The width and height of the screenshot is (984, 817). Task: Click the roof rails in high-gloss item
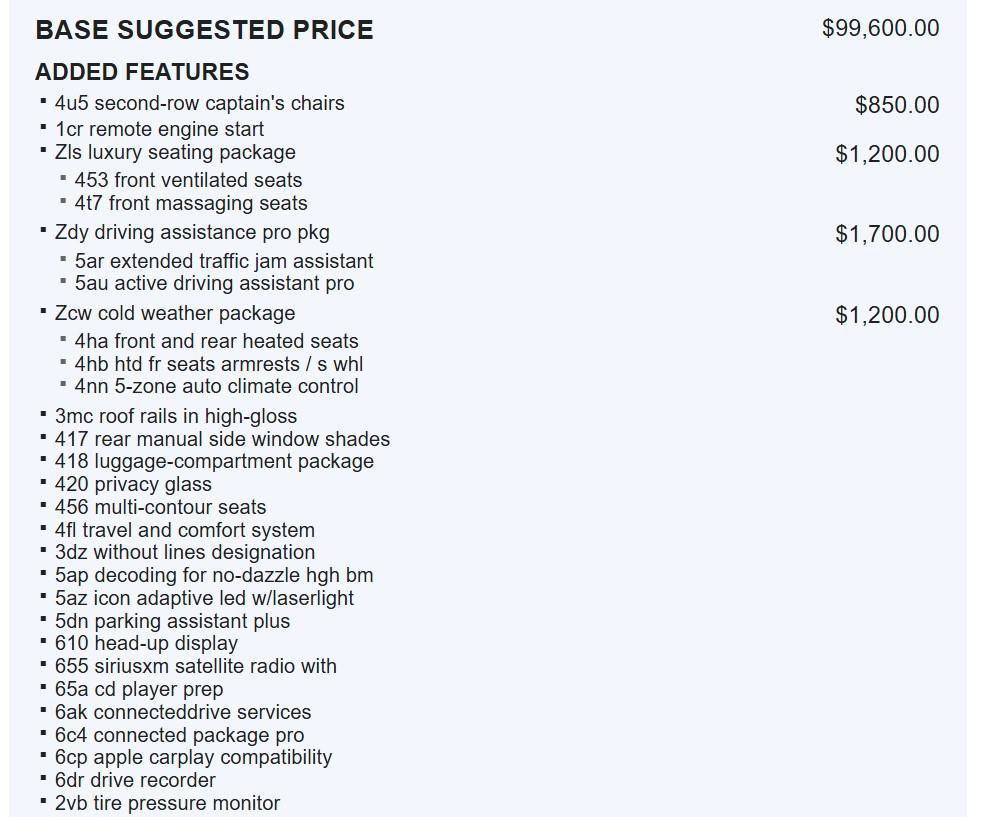(x=176, y=416)
